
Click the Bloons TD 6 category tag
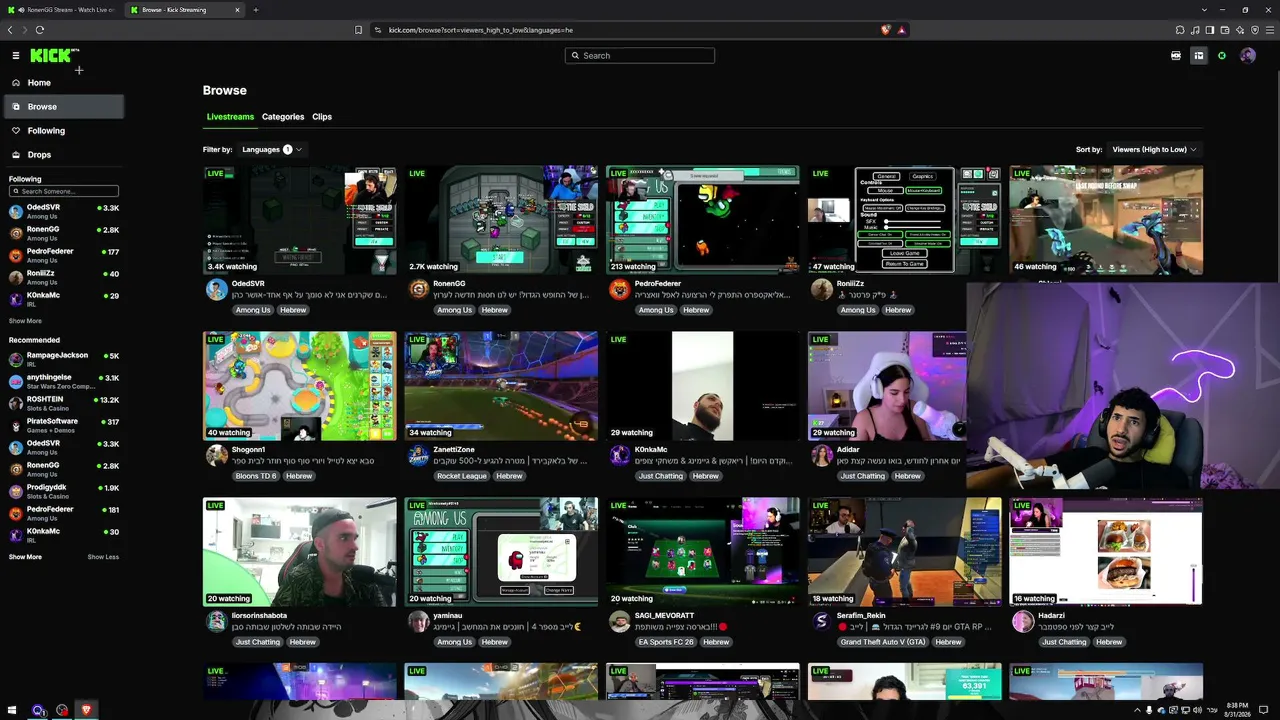tap(255, 476)
